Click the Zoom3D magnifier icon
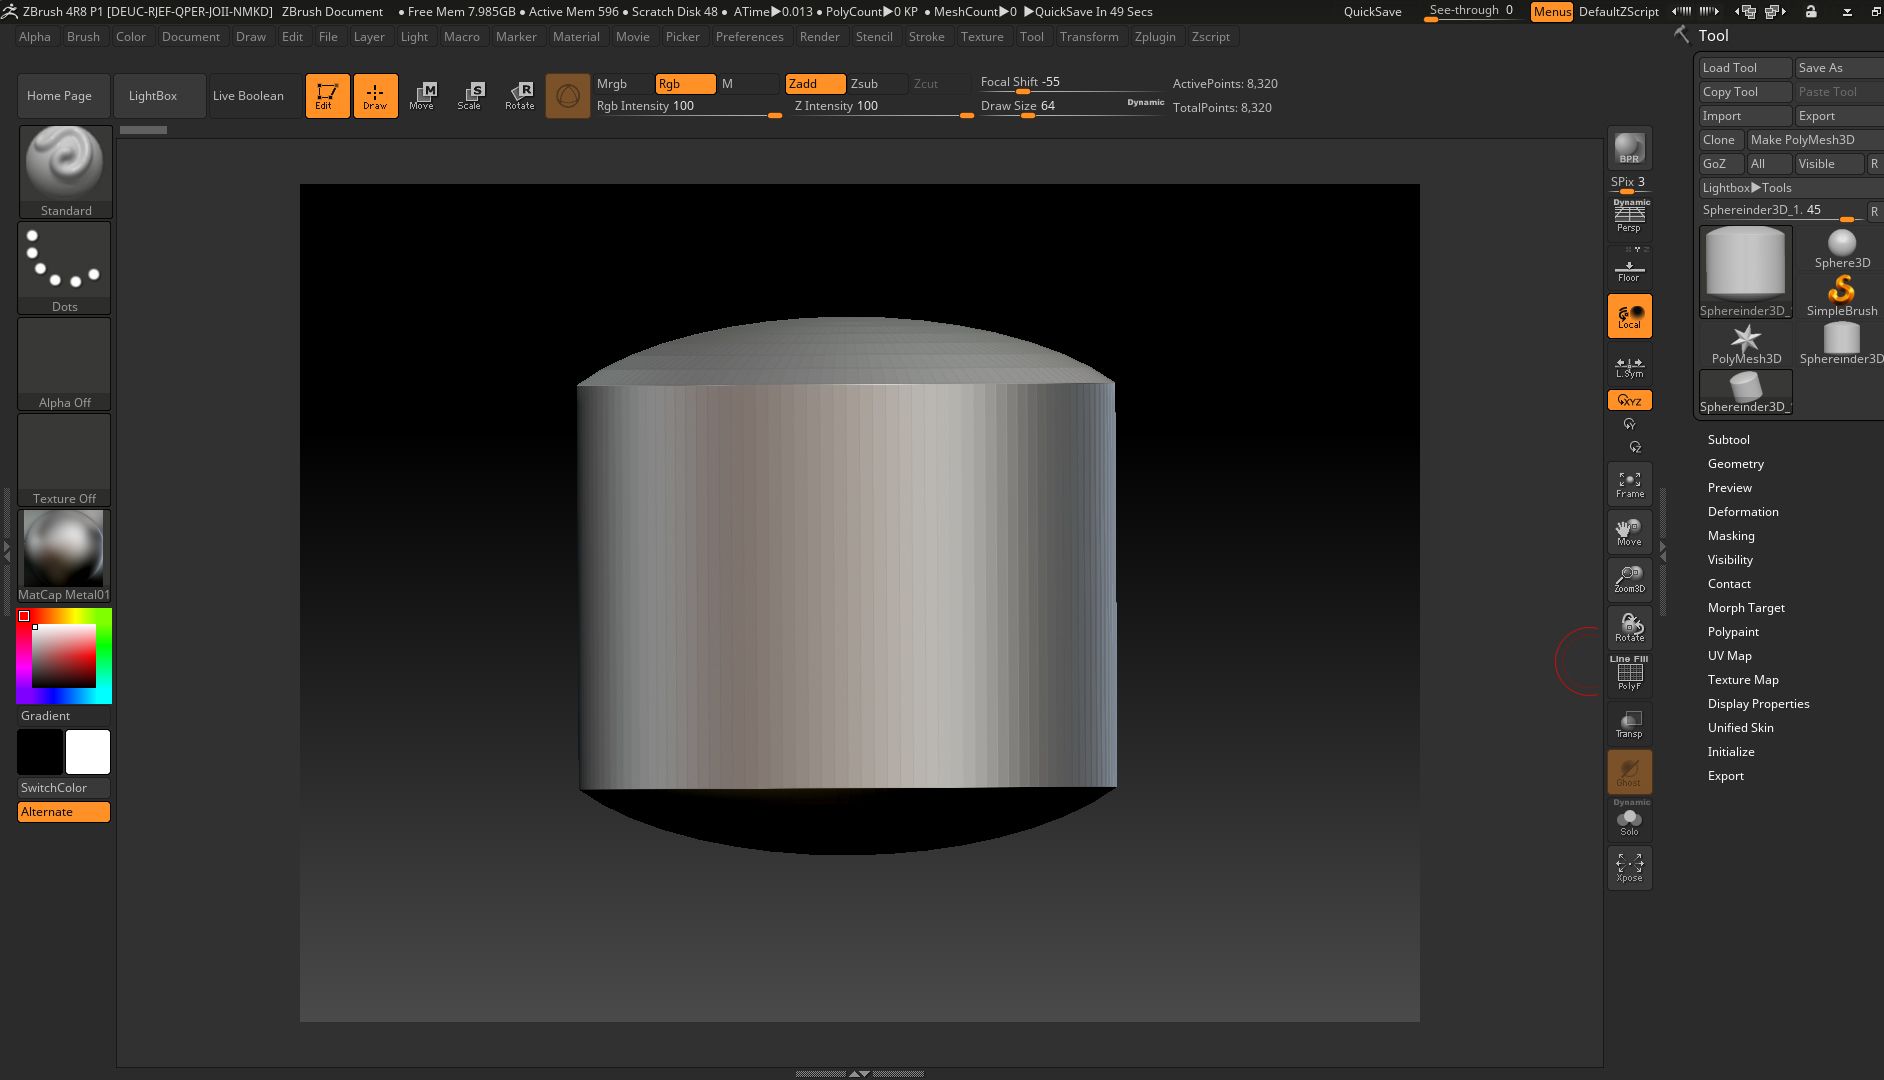 [x=1629, y=580]
